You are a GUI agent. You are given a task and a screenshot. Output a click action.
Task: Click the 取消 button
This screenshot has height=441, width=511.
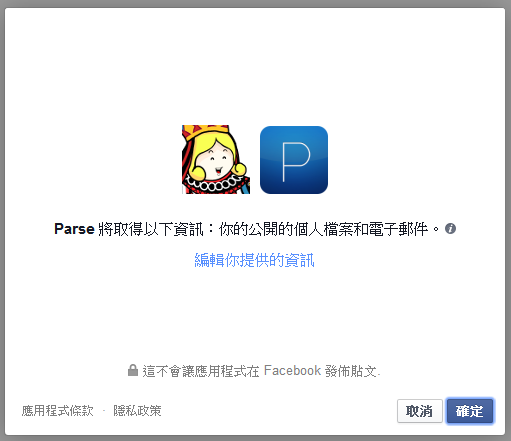(420, 411)
